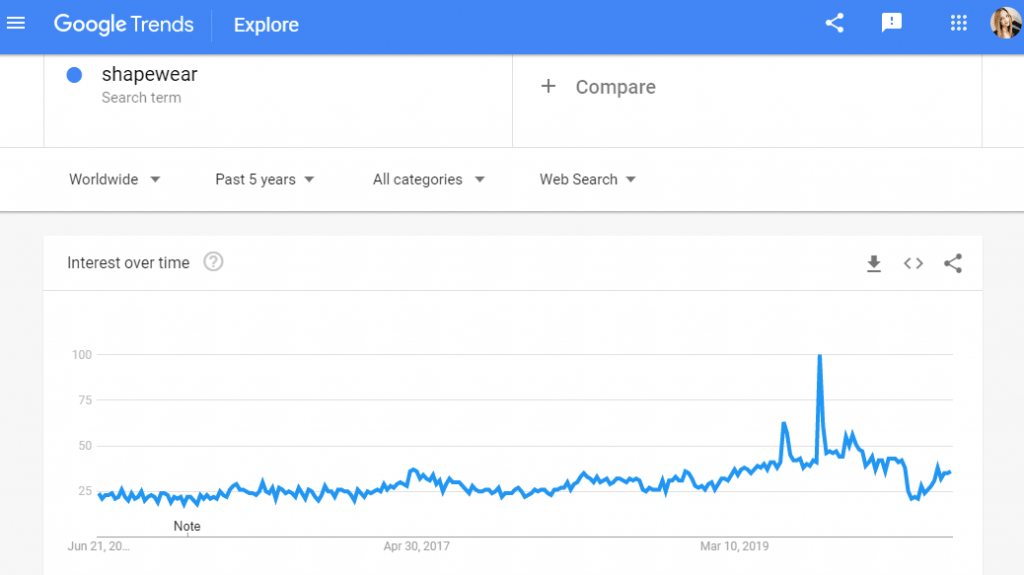The height and width of the screenshot is (575, 1024).
Task: Open help for Interest over time
Action: click(213, 262)
